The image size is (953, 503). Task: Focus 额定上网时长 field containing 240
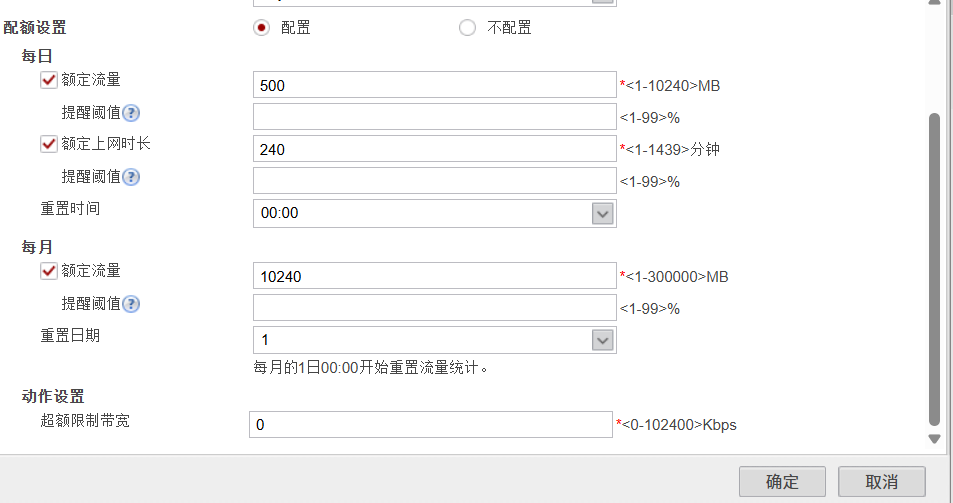[435, 149]
